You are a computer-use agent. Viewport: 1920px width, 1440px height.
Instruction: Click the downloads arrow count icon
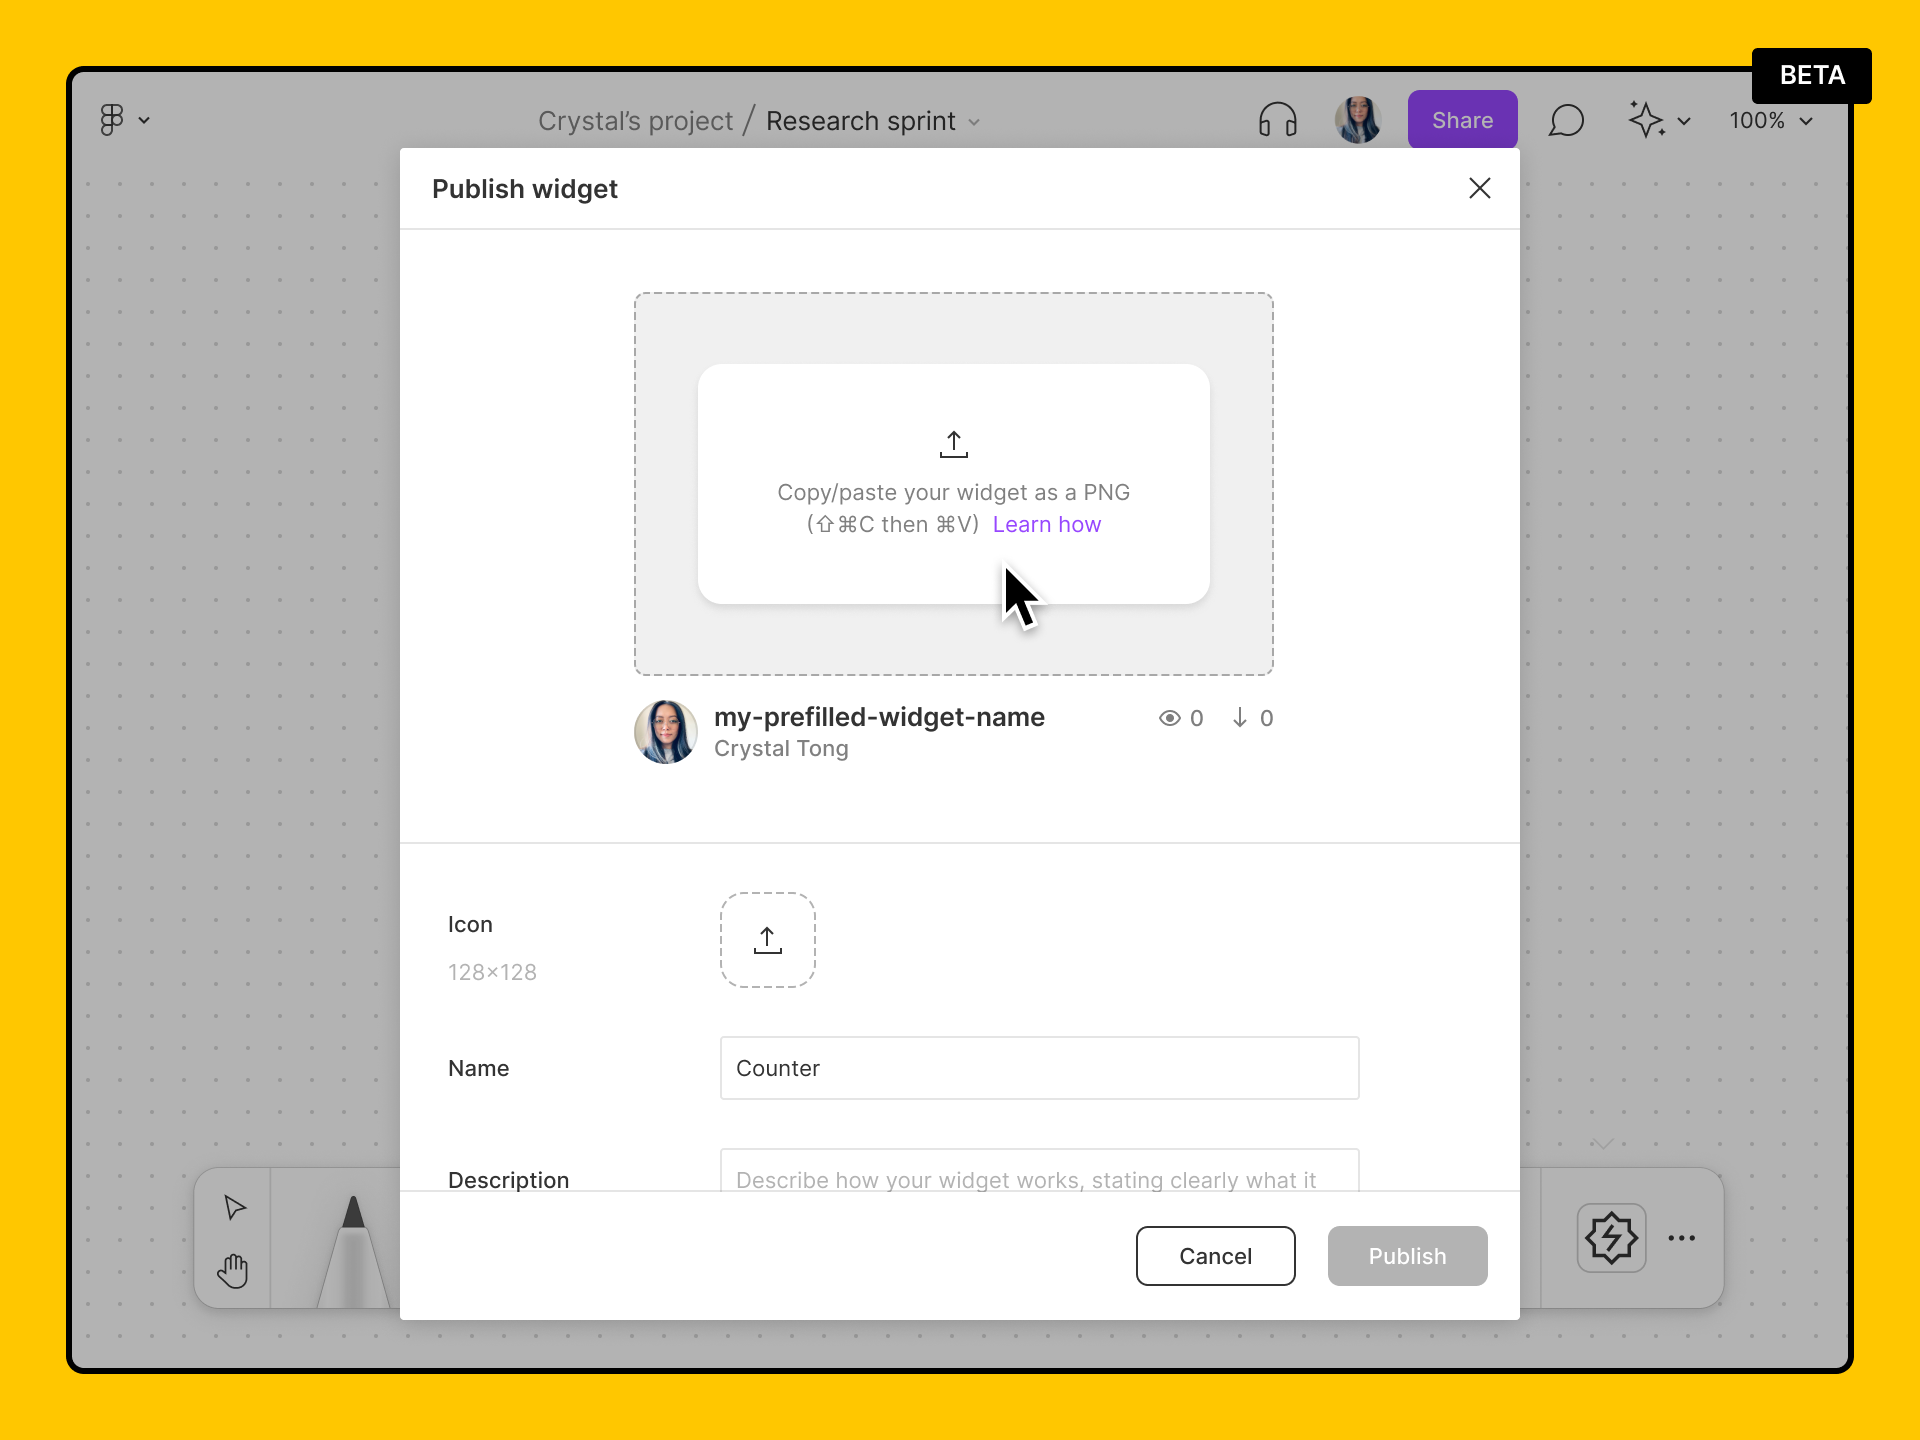click(1240, 718)
